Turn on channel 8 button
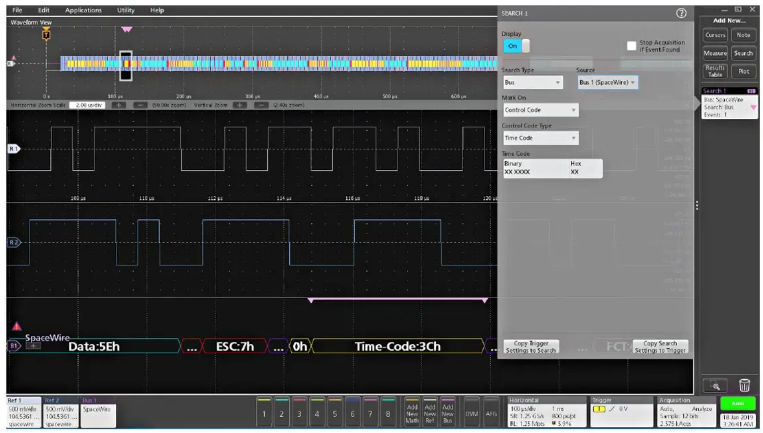The image size is (763, 433). pos(388,412)
